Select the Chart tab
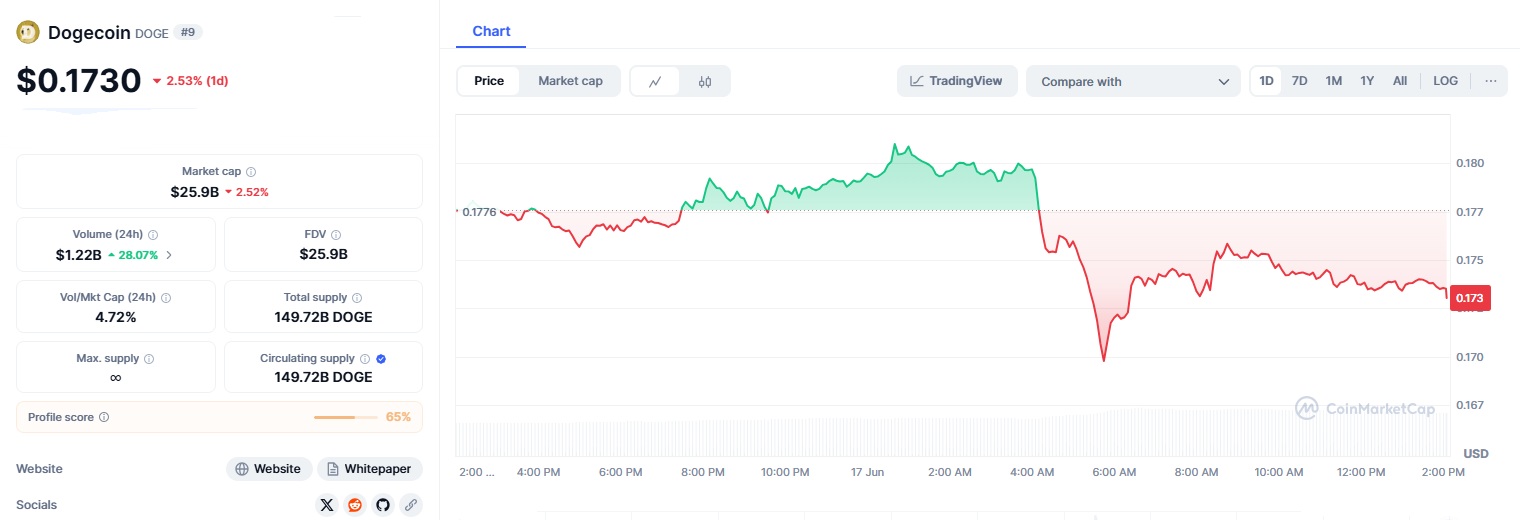The image size is (1520, 520). click(491, 31)
